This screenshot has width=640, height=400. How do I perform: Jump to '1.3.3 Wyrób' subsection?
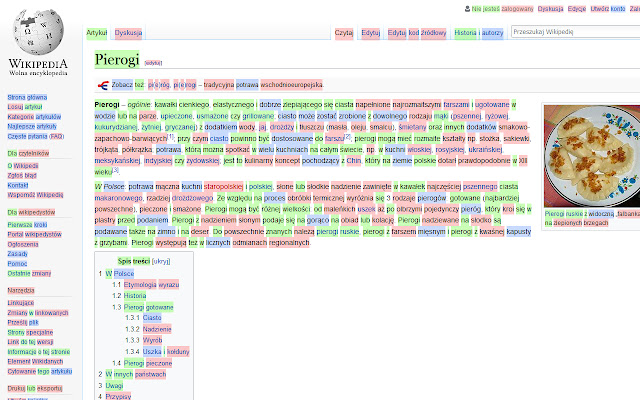tap(144, 340)
